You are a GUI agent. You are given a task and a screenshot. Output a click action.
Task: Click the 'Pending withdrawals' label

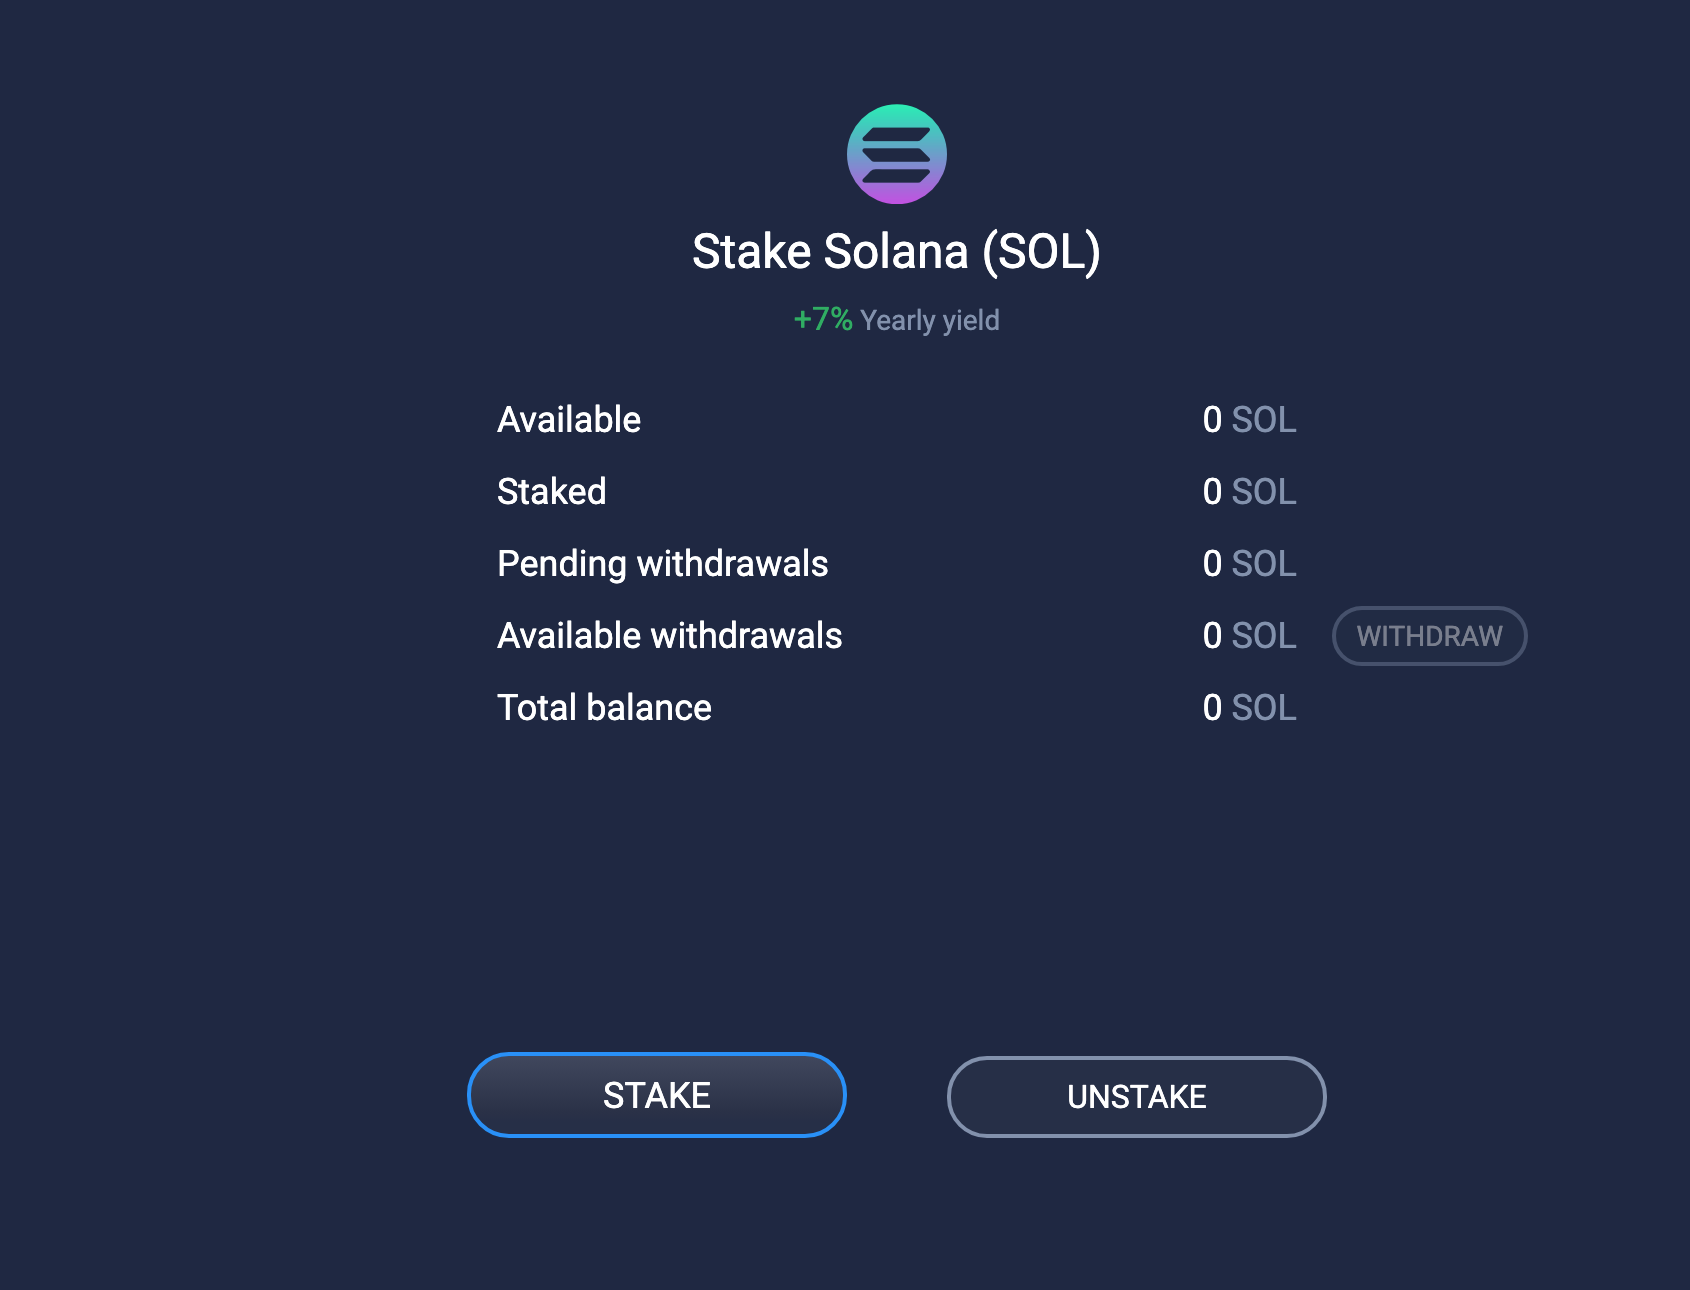click(x=663, y=564)
